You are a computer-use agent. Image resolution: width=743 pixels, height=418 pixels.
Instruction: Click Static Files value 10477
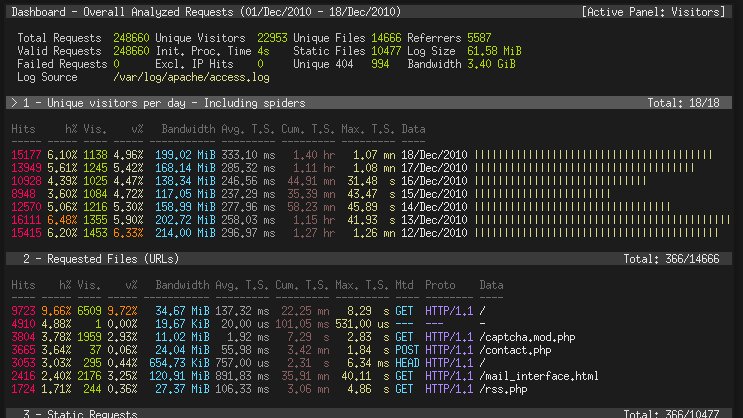(x=386, y=51)
